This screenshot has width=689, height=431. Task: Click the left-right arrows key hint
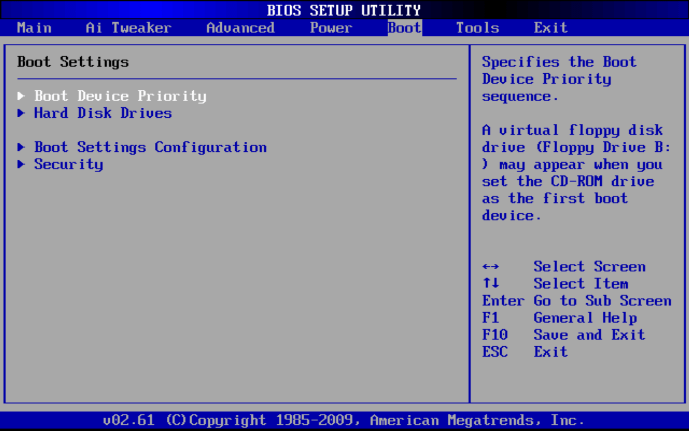point(490,267)
